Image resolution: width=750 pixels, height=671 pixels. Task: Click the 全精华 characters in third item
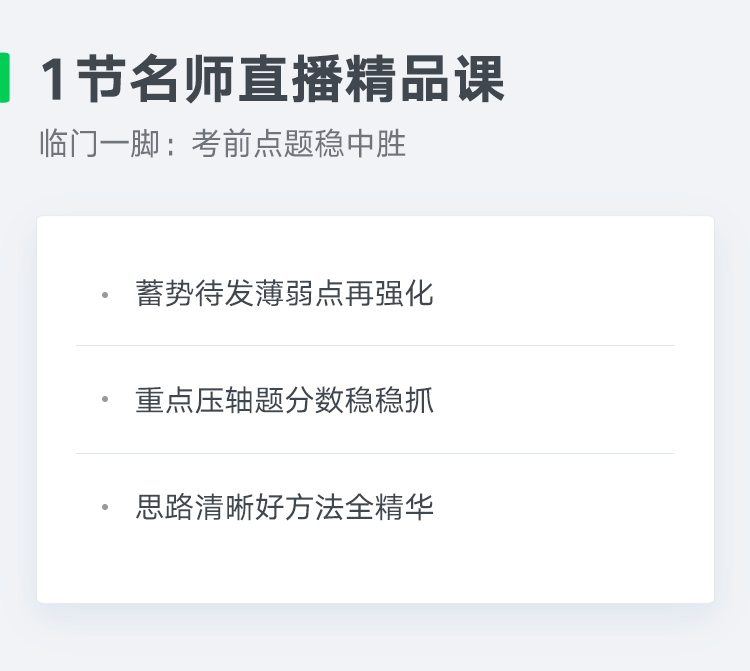(x=389, y=507)
